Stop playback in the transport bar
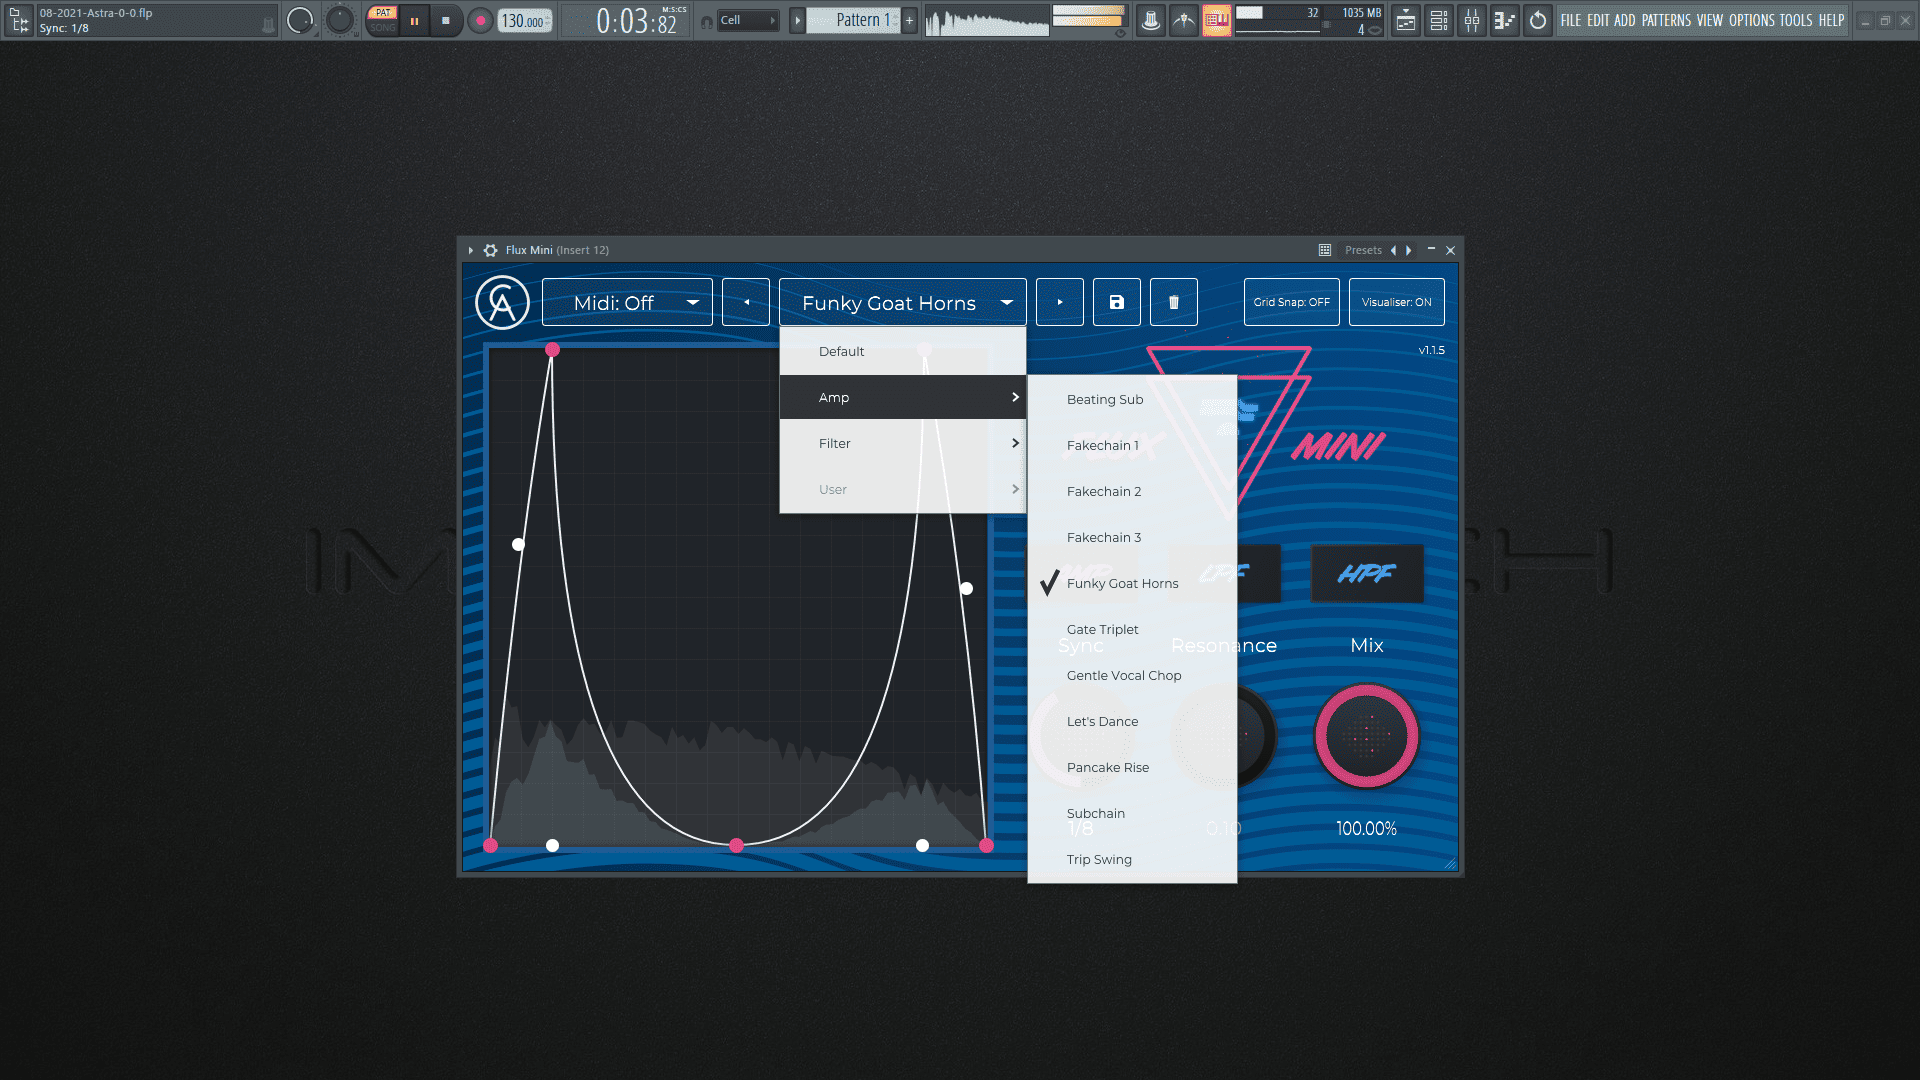This screenshot has height=1080, width=1920. click(446, 20)
